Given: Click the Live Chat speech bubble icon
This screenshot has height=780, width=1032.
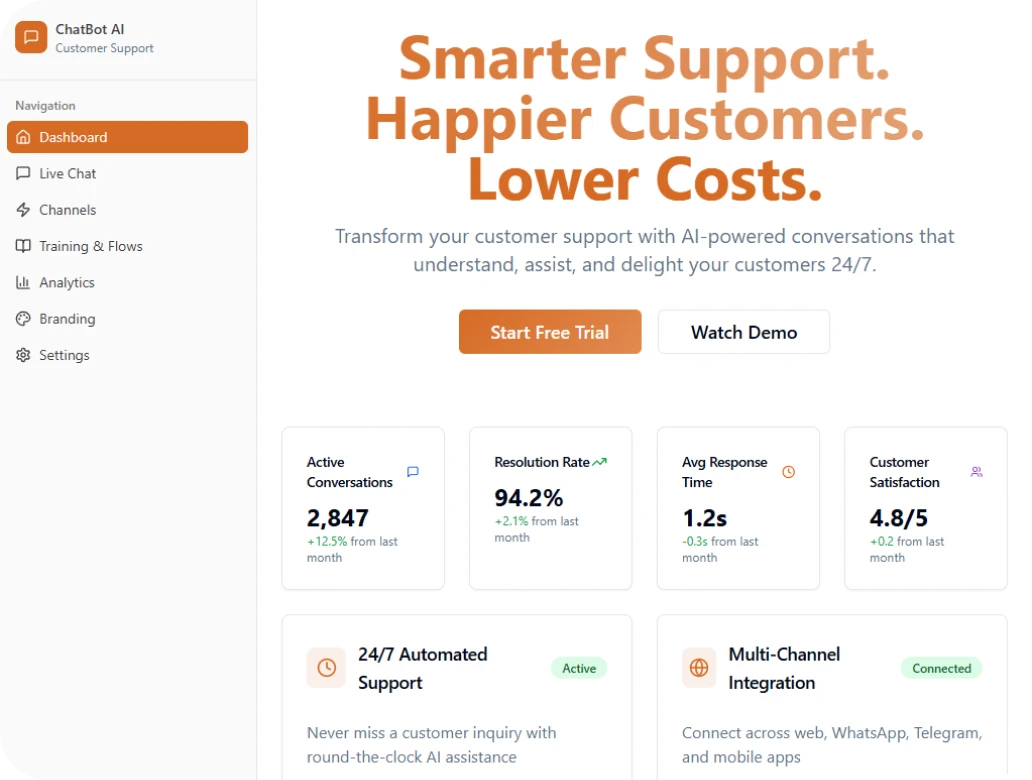Looking at the screenshot, I should [23, 173].
